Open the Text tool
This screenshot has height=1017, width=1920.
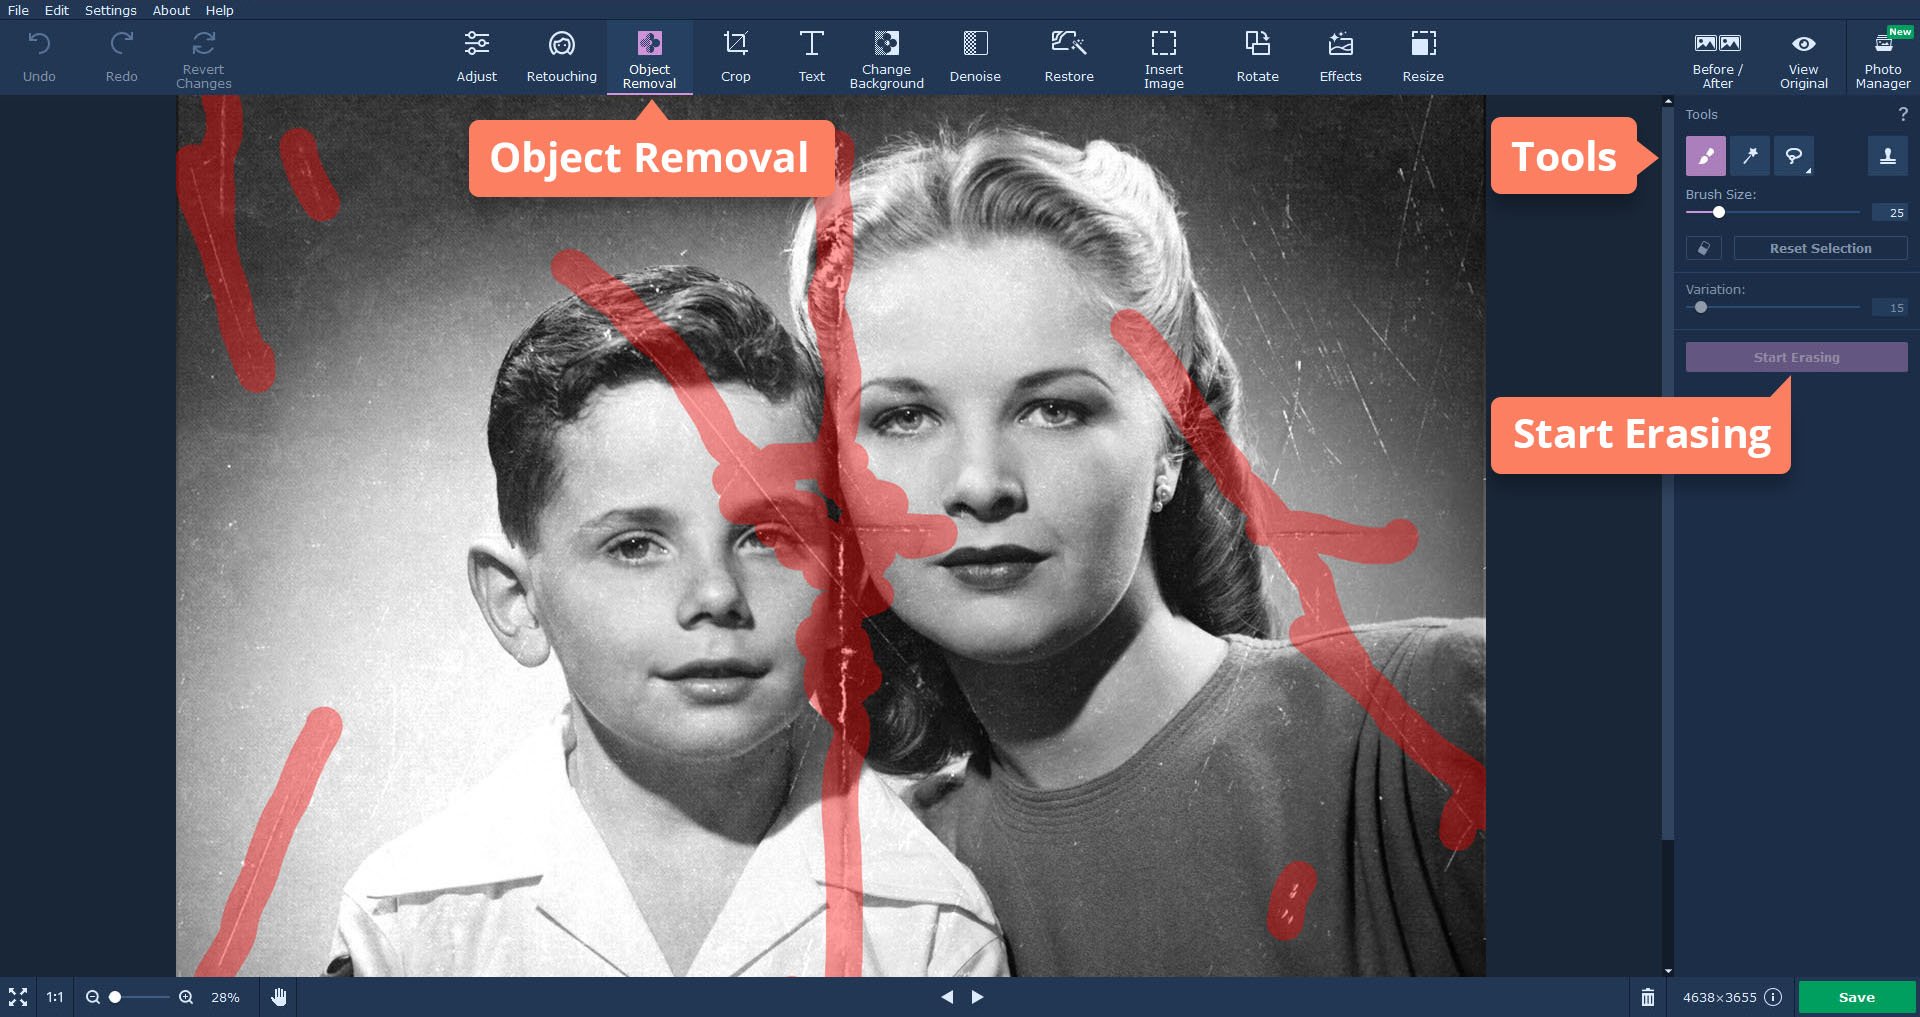[x=812, y=57]
